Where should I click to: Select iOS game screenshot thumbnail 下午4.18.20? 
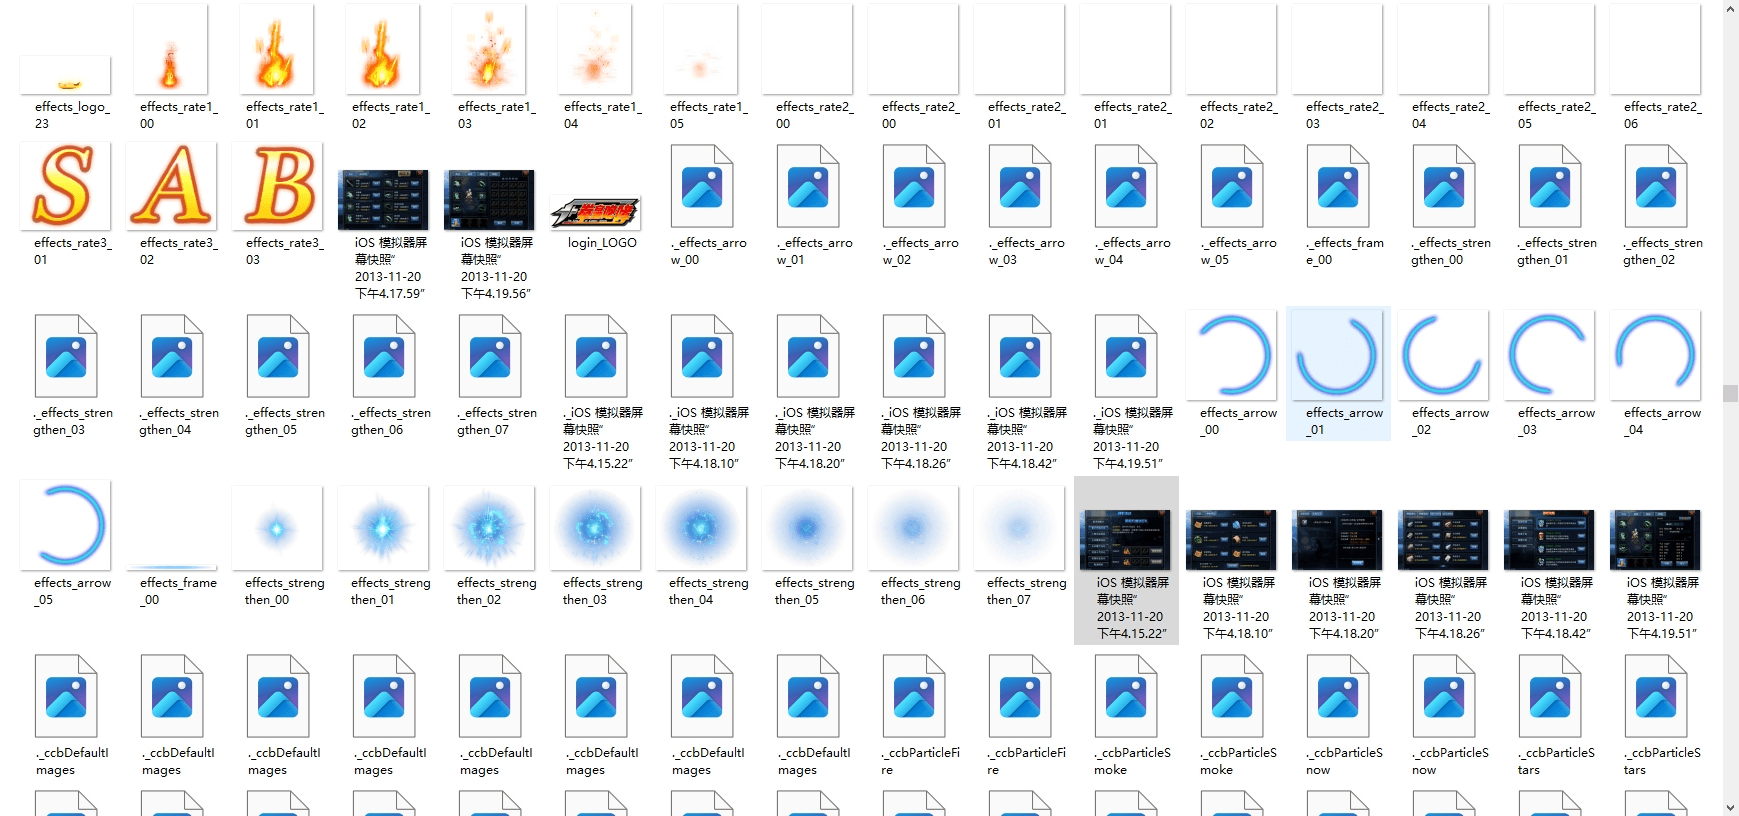[1337, 540]
